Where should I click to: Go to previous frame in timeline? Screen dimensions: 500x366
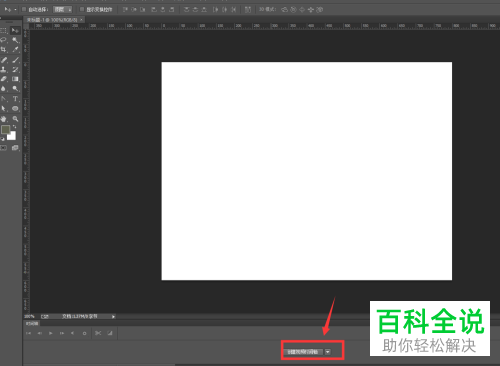(x=39, y=333)
